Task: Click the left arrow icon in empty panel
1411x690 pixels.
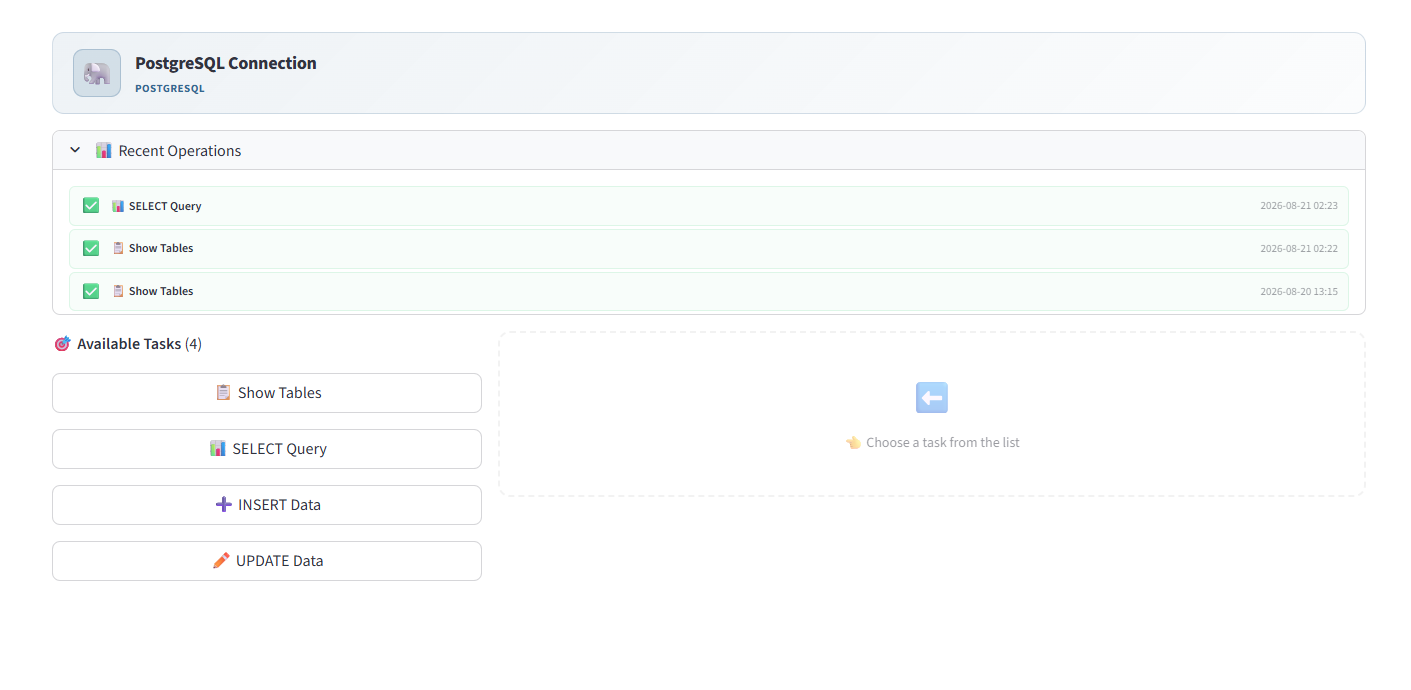Action: [x=932, y=398]
